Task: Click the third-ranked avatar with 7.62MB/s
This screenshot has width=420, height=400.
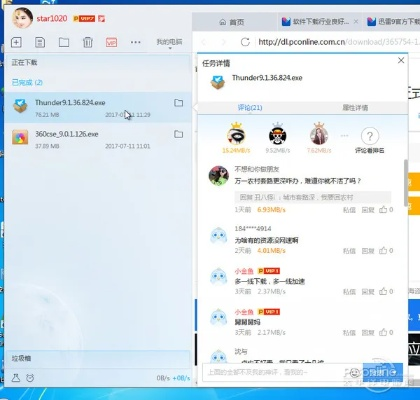Action: click(319, 135)
